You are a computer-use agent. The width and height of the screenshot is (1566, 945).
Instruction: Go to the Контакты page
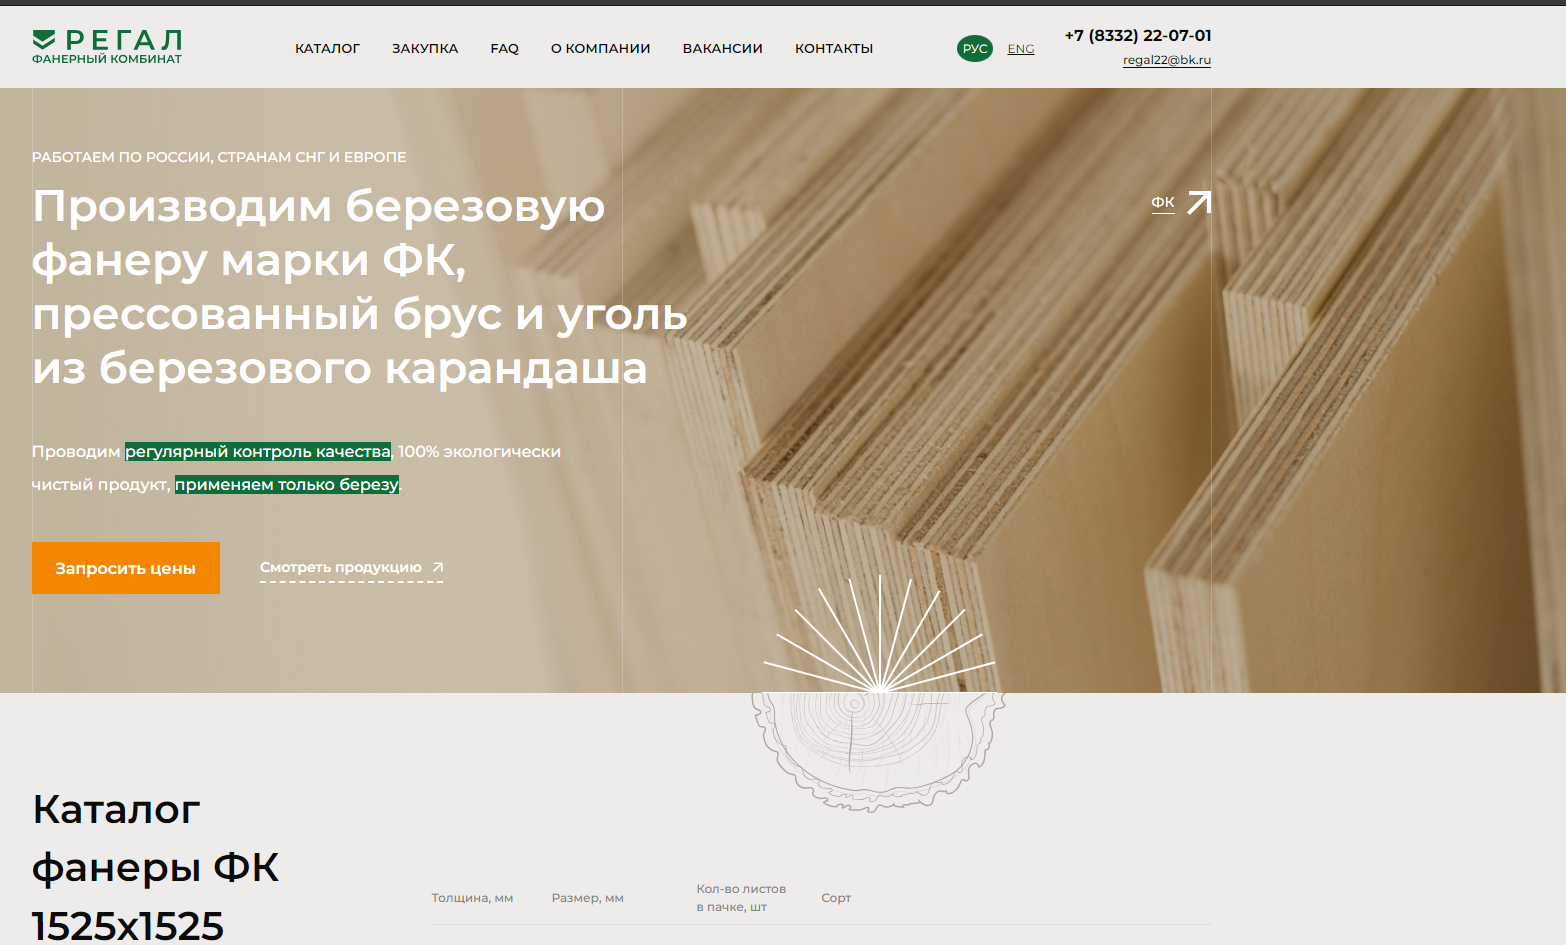833,49
